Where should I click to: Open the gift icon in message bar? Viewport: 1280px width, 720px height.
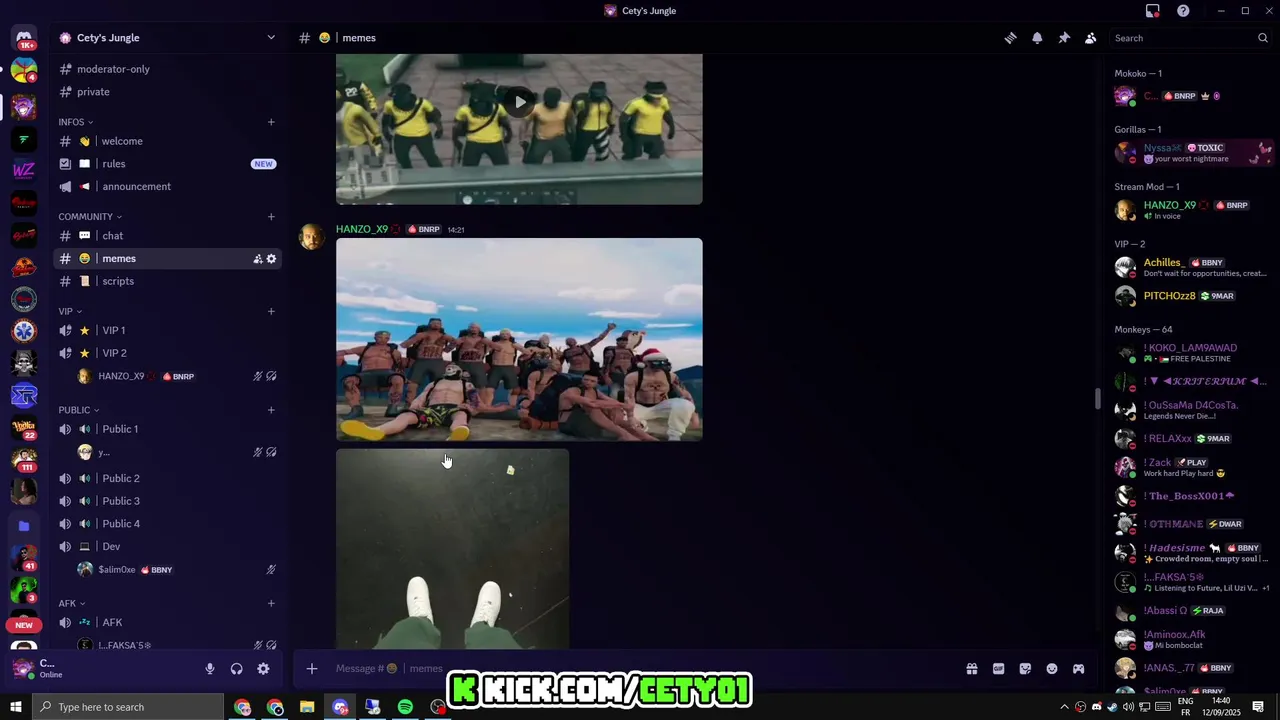pyautogui.click(x=971, y=668)
